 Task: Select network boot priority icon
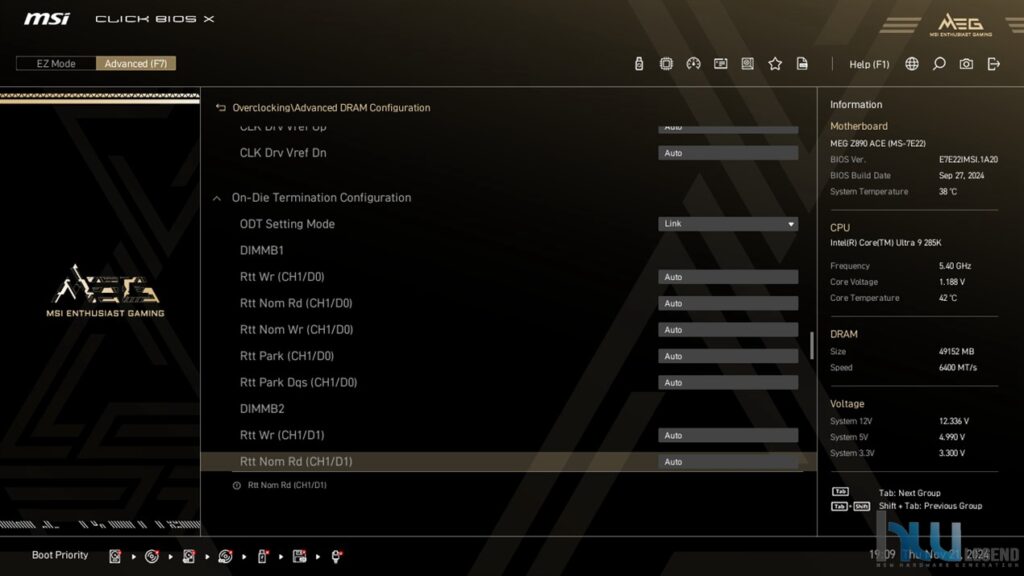(x=336, y=556)
